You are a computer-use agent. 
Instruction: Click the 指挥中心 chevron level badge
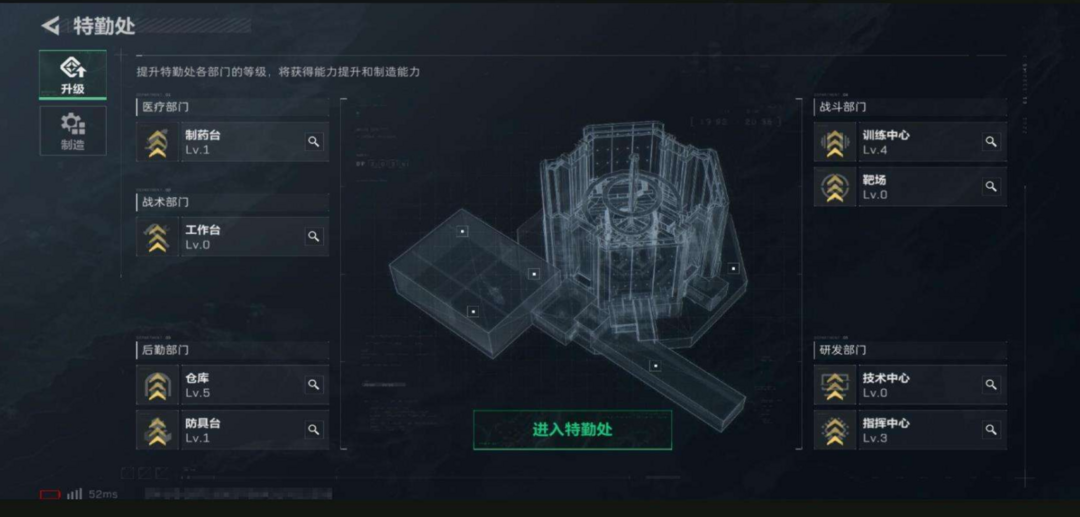tap(835, 430)
